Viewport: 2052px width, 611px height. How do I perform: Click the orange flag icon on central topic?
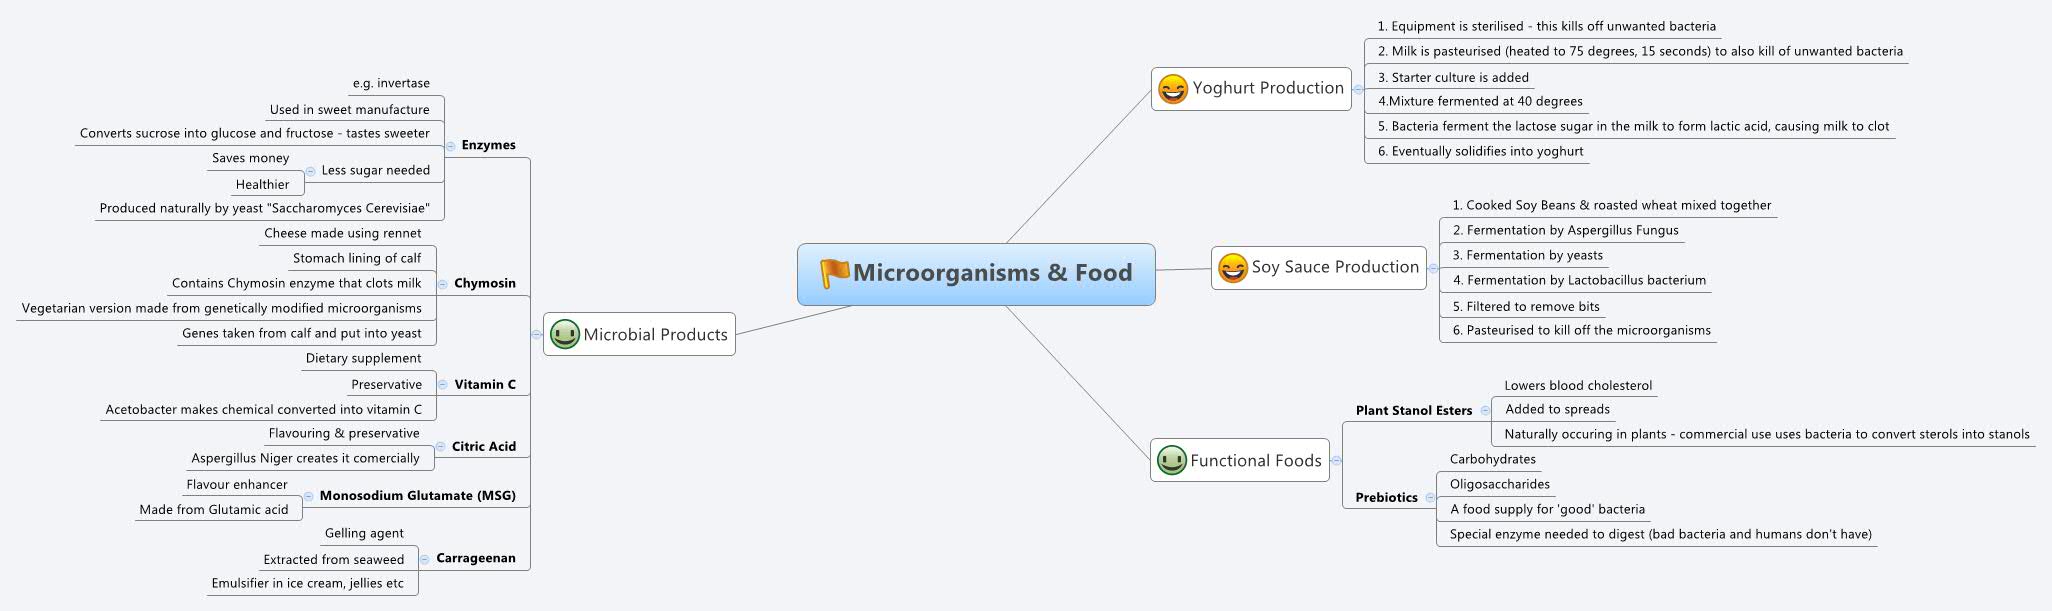point(833,272)
